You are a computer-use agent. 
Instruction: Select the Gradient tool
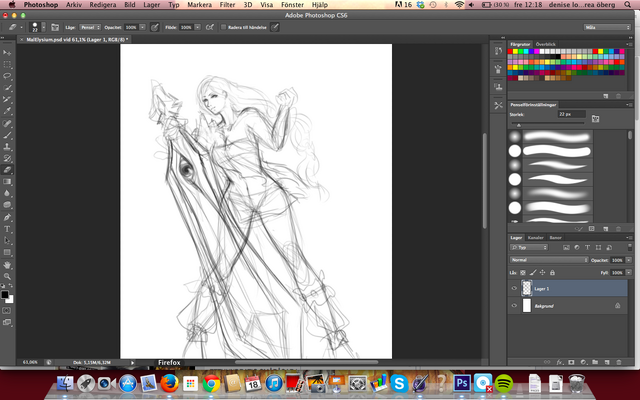[x=7, y=182]
